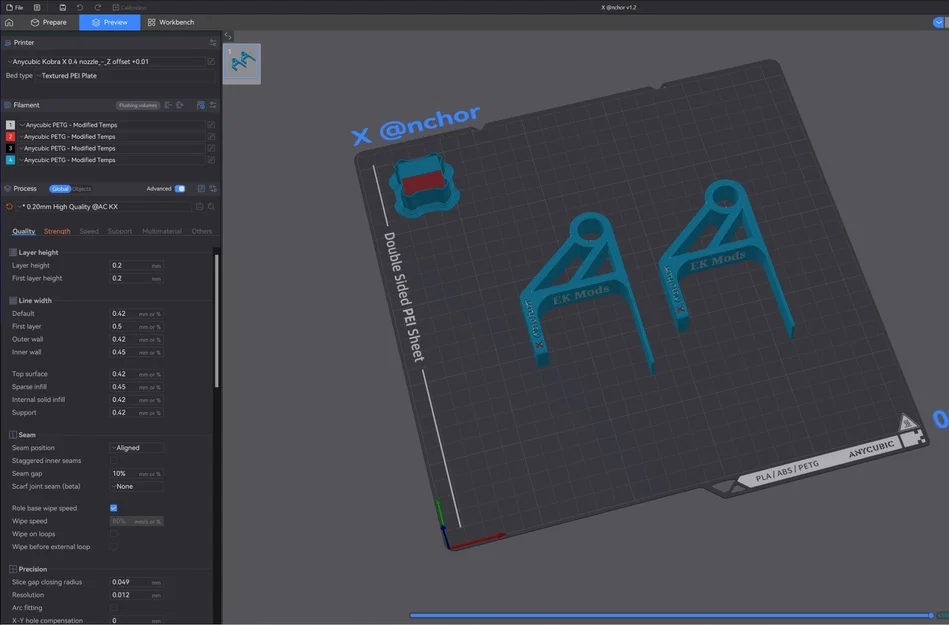
Task: Search process settings with magnifier icon
Action: click(x=211, y=207)
